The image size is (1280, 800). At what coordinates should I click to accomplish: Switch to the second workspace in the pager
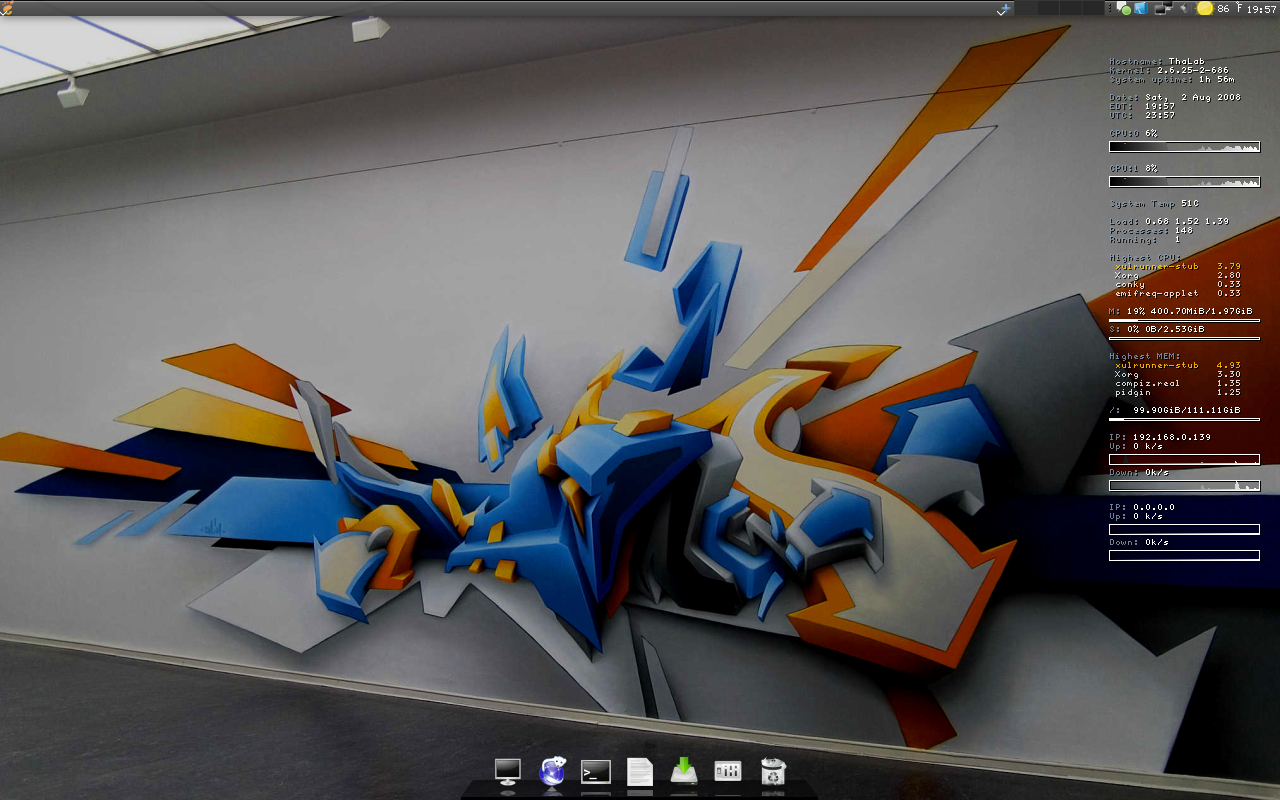point(1048,8)
